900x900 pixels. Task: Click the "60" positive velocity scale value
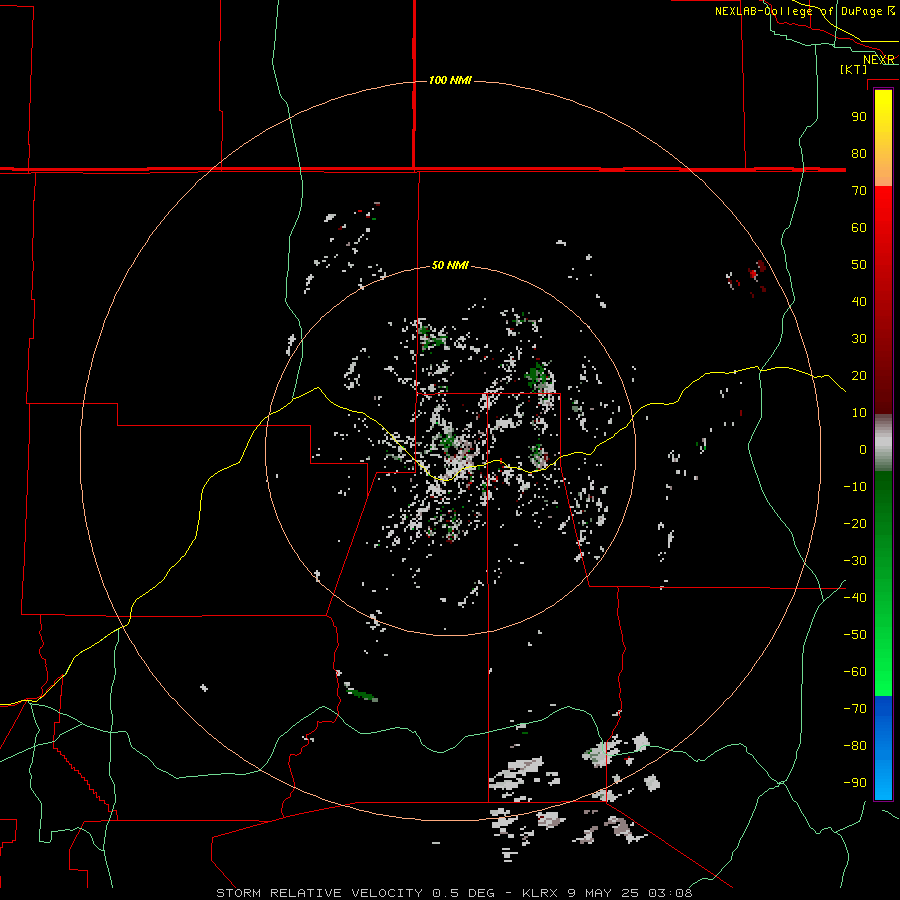859,227
